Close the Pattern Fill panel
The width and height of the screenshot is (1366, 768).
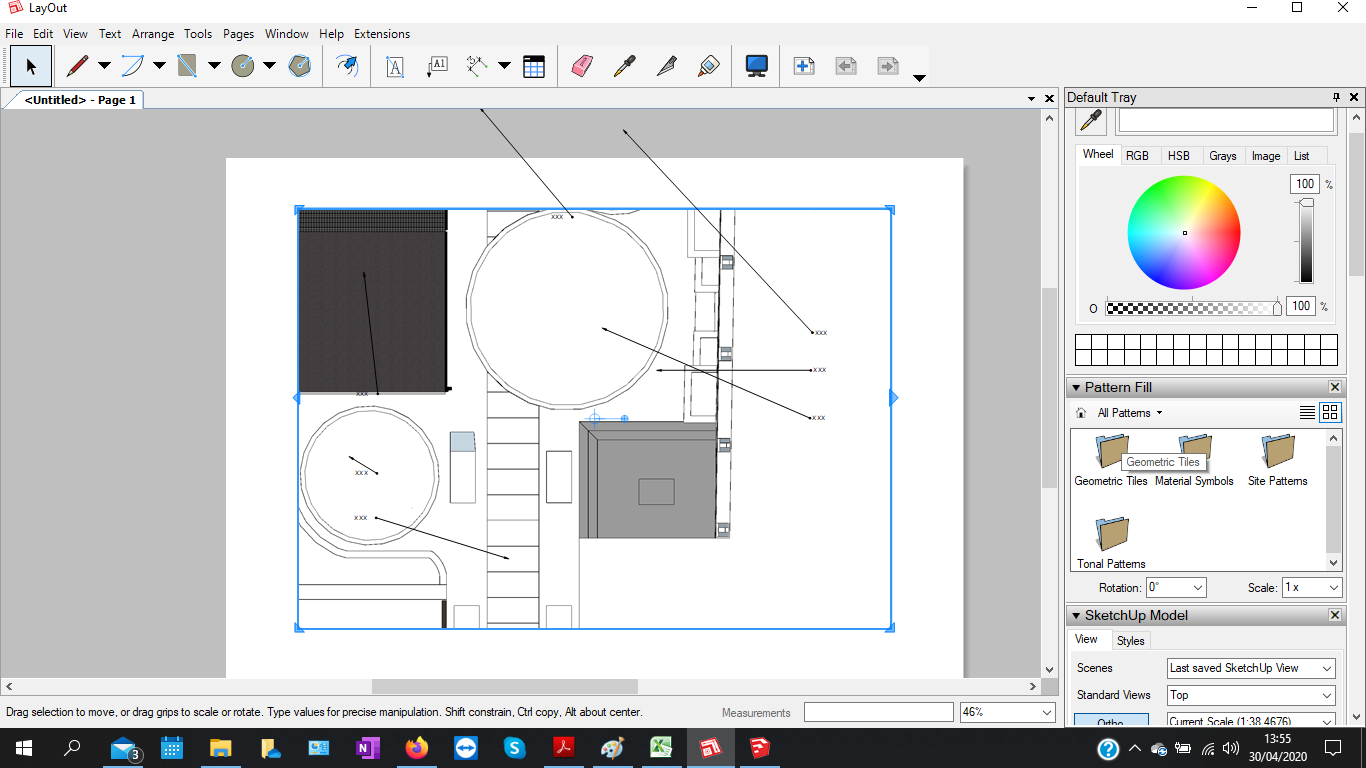point(1335,388)
